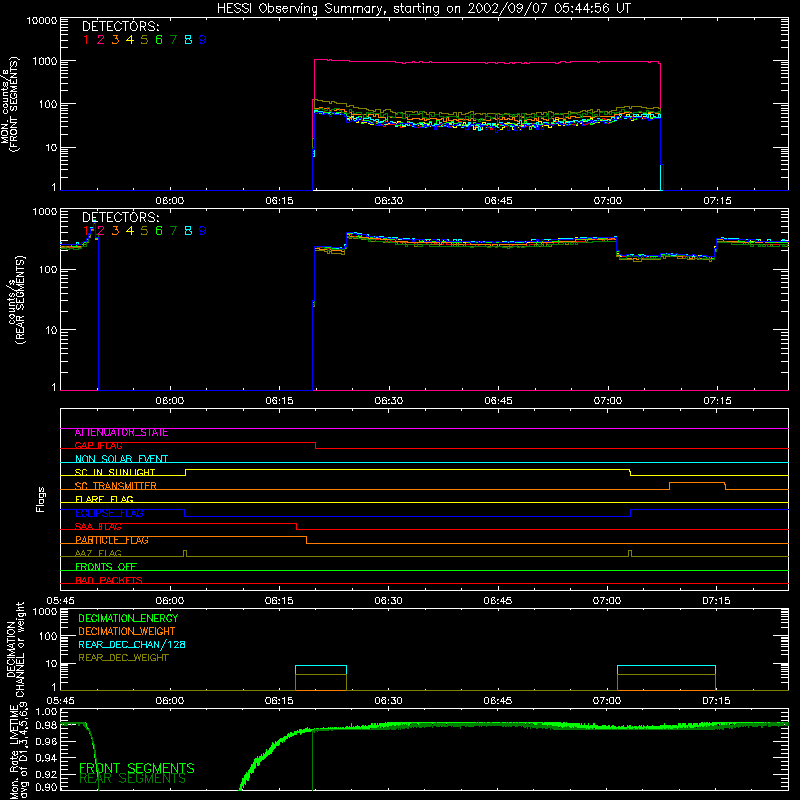Click the DECIMATION_WEIGHT legend entry
Viewport: 800px width, 800px height.
pos(127,632)
